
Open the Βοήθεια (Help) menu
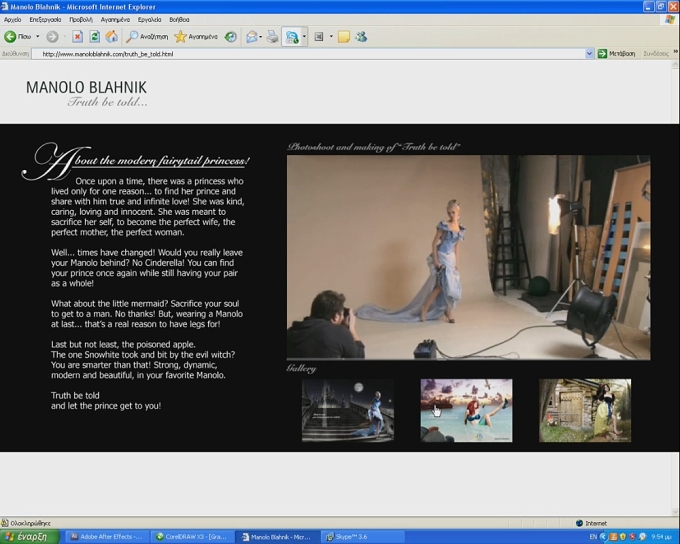tap(179, 20)
